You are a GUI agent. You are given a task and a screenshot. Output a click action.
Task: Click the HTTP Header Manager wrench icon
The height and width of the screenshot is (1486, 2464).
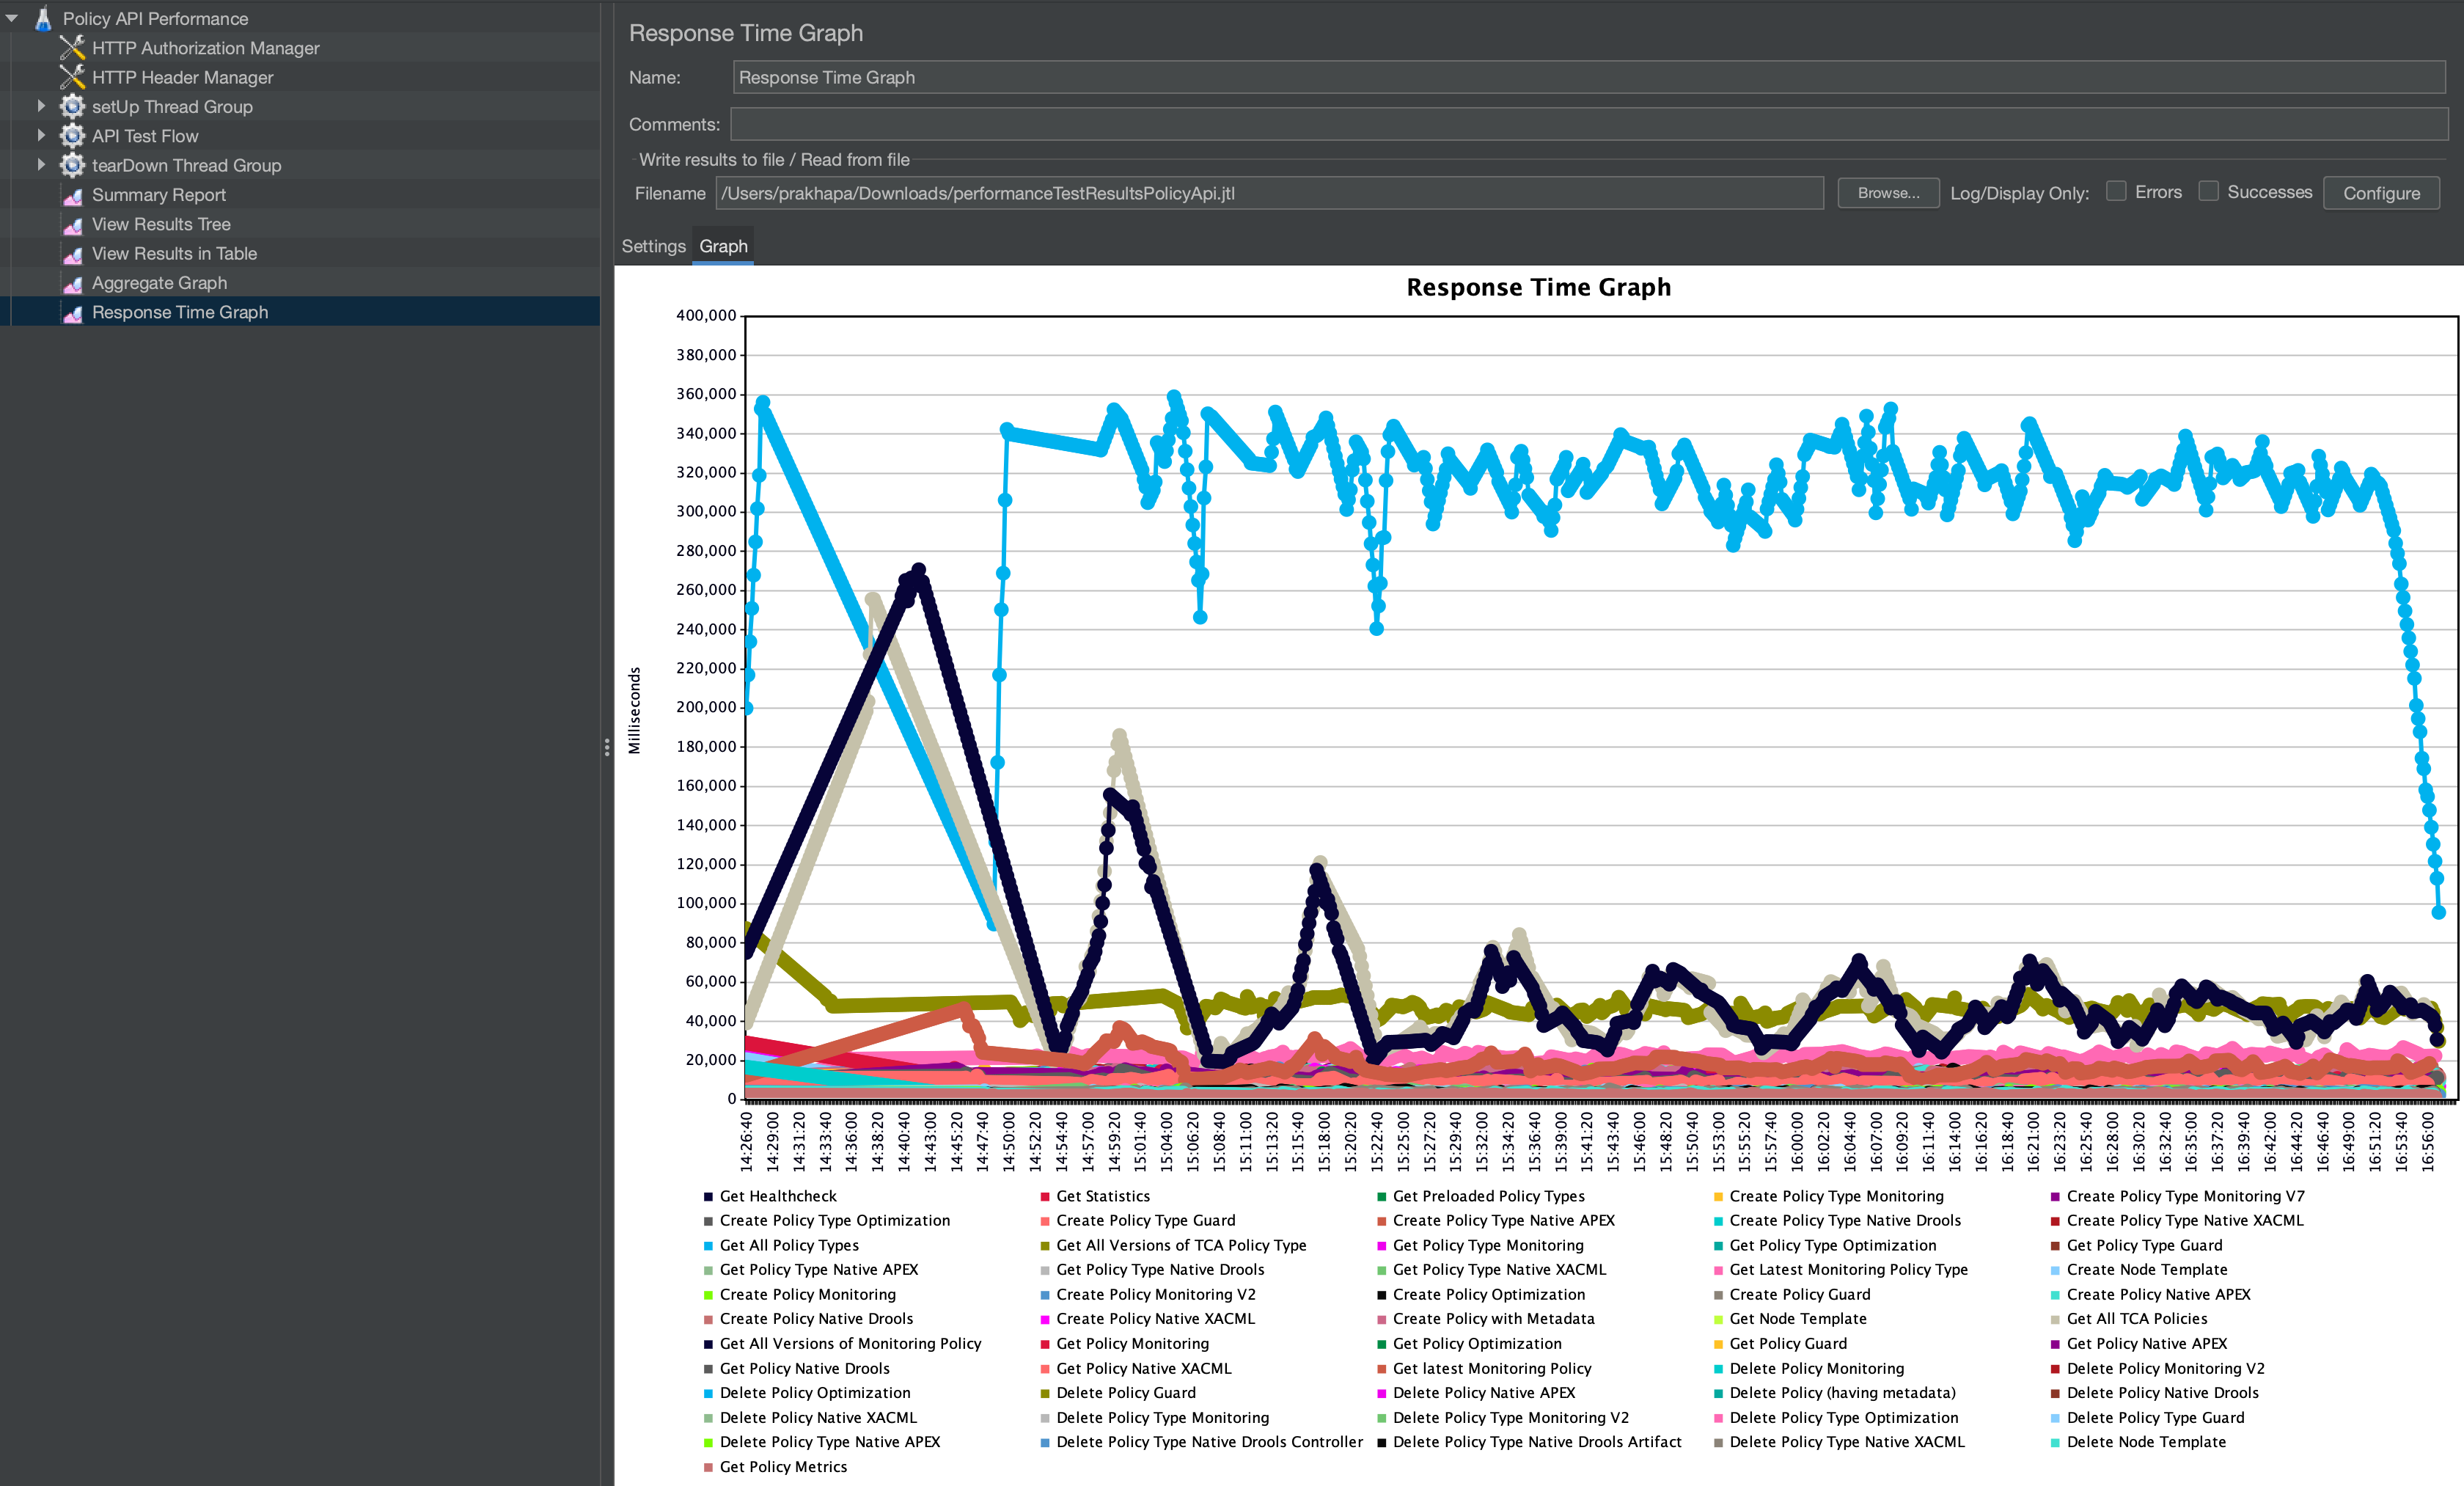72,77
